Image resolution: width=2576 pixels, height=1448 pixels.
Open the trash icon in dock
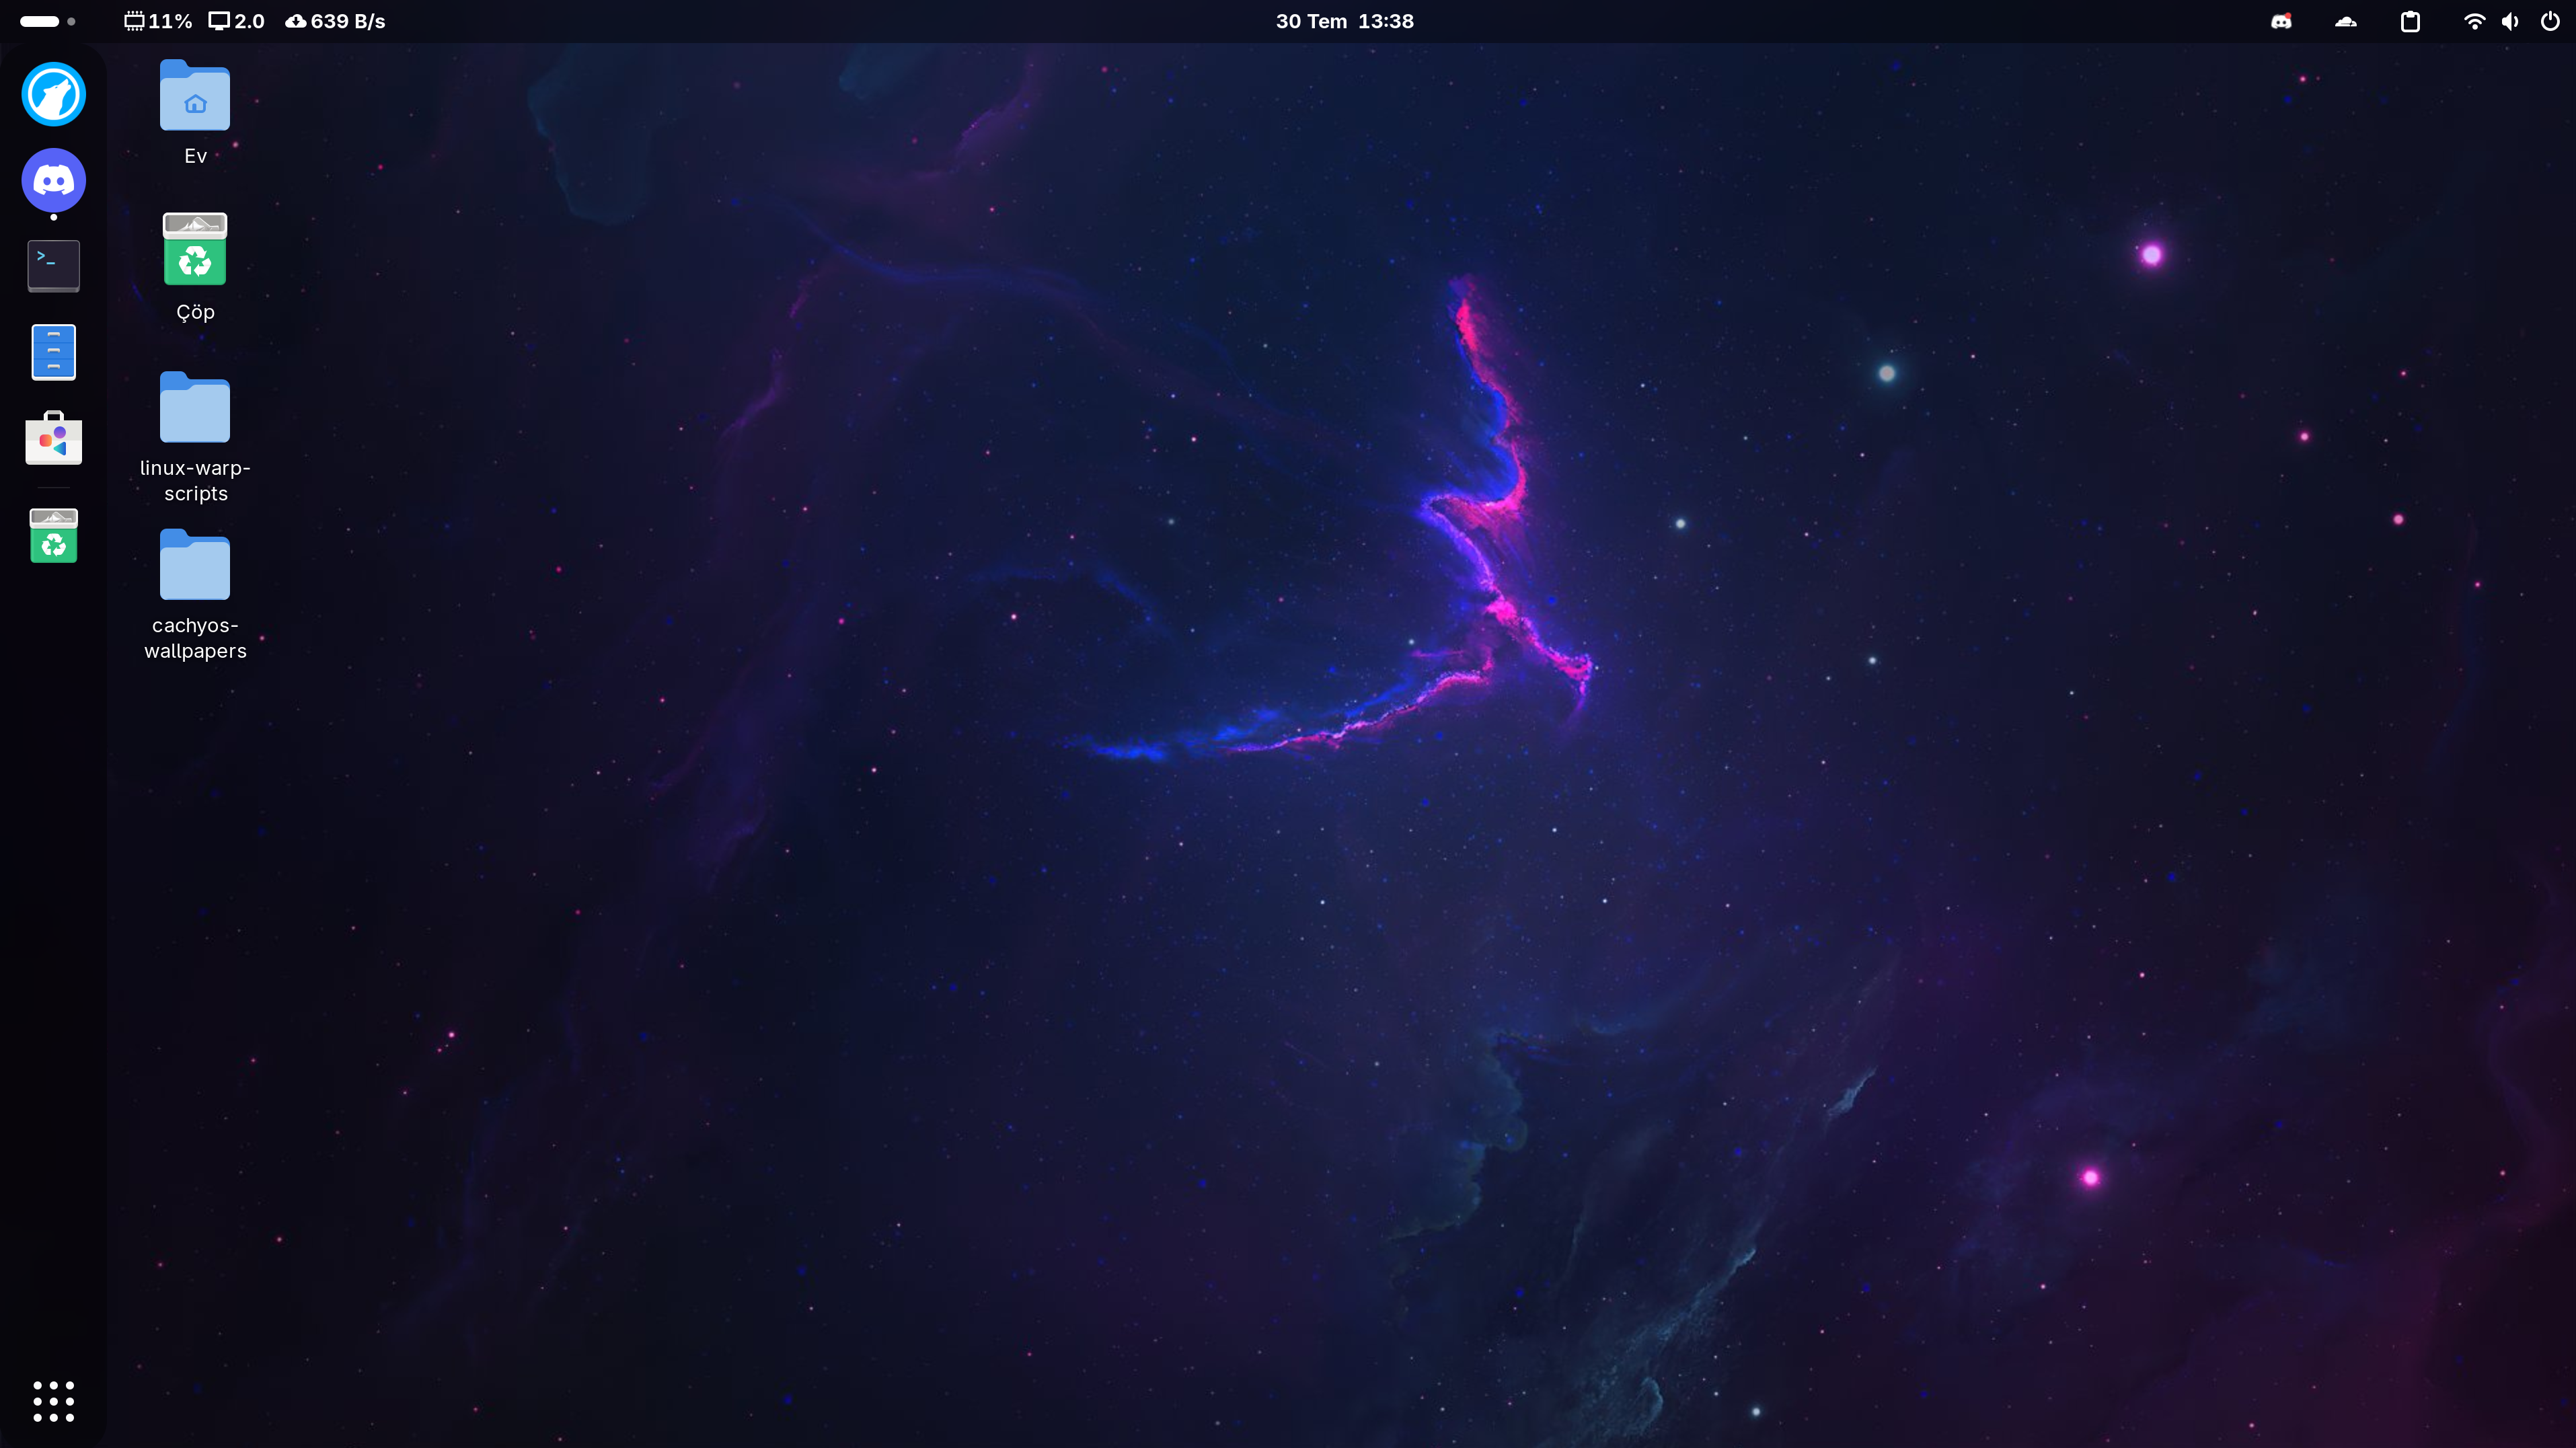click(x=54, y=536)
